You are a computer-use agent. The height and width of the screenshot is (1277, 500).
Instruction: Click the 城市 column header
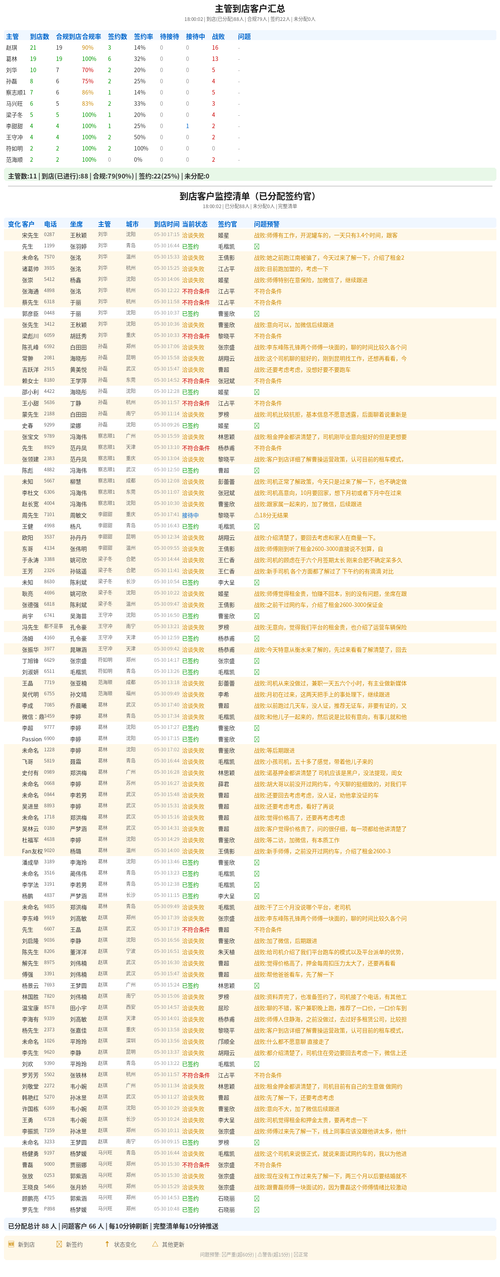click(x=132, y=224)
